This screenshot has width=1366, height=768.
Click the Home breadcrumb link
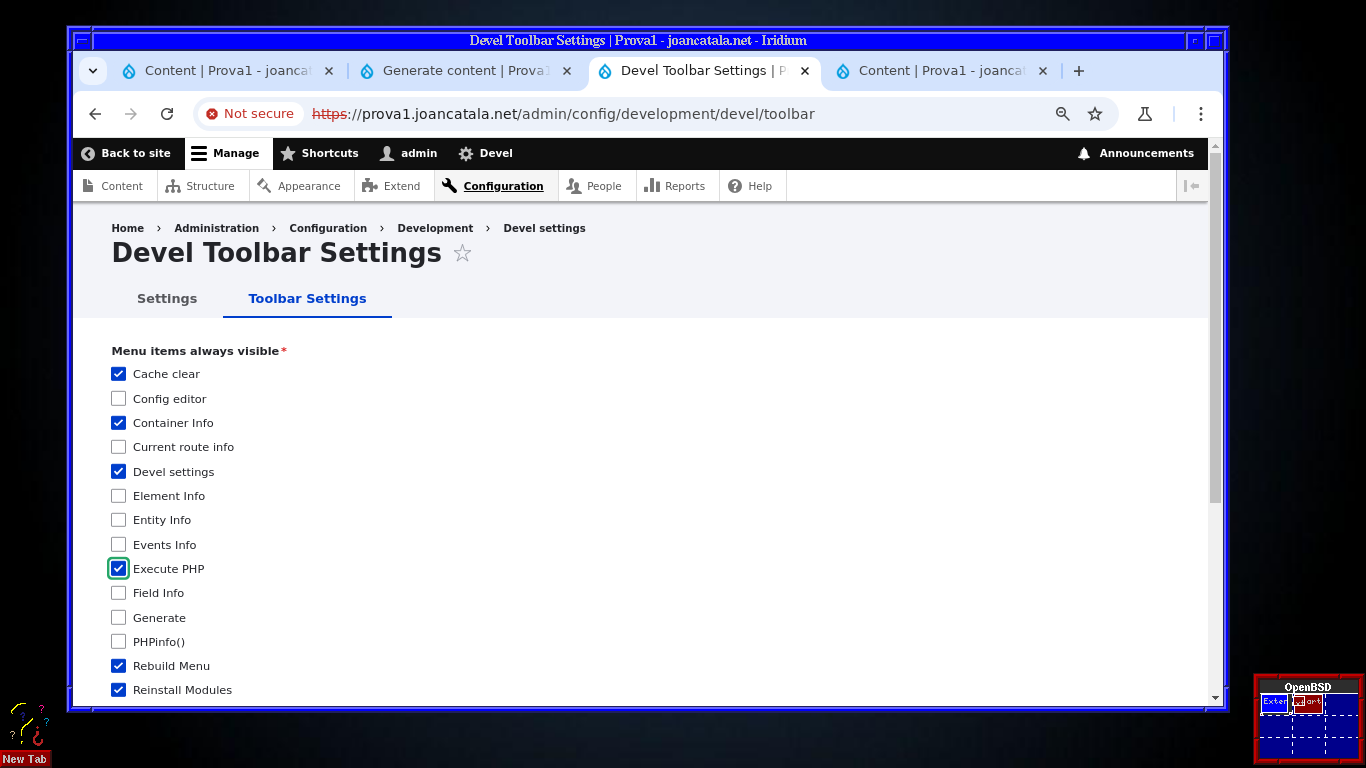(x=128, y=229)
